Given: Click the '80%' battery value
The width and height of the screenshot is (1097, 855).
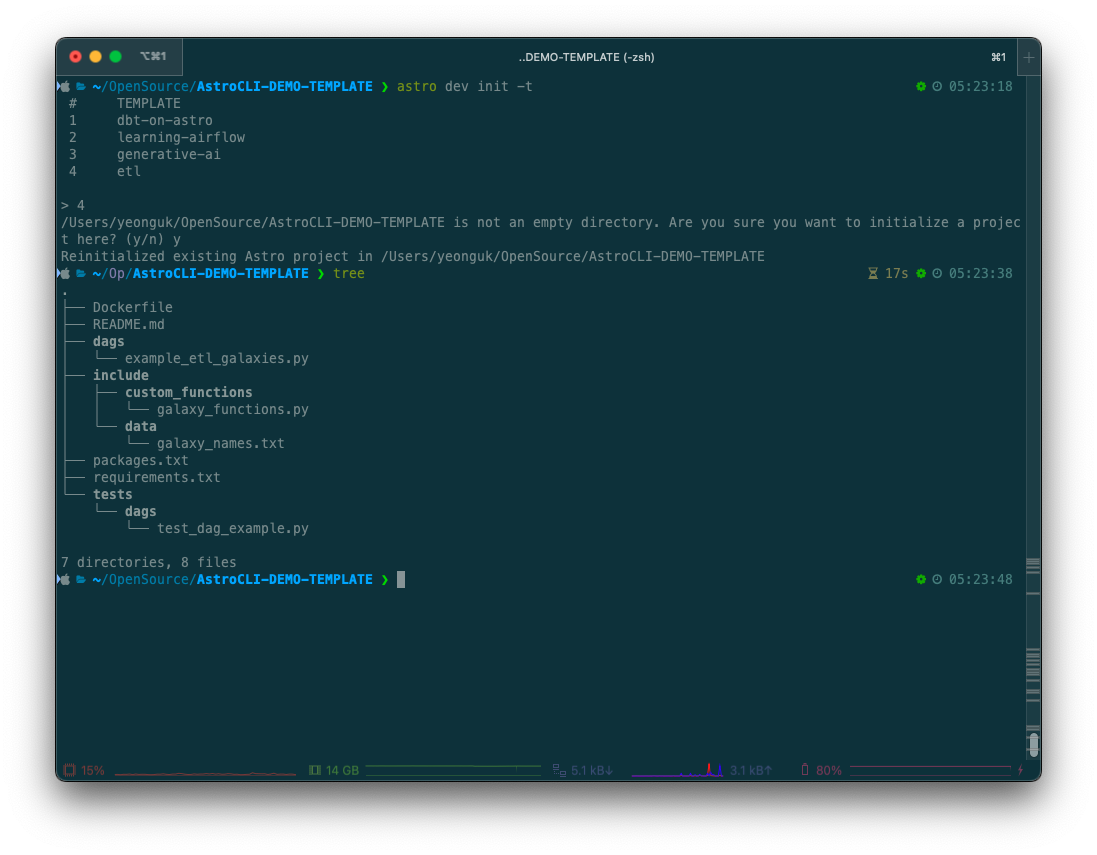Looking at the screenshot, I should point(828,770).
